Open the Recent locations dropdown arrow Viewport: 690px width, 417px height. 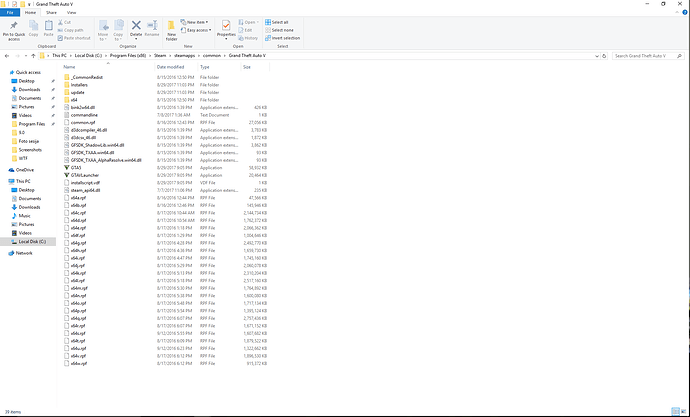26,56
